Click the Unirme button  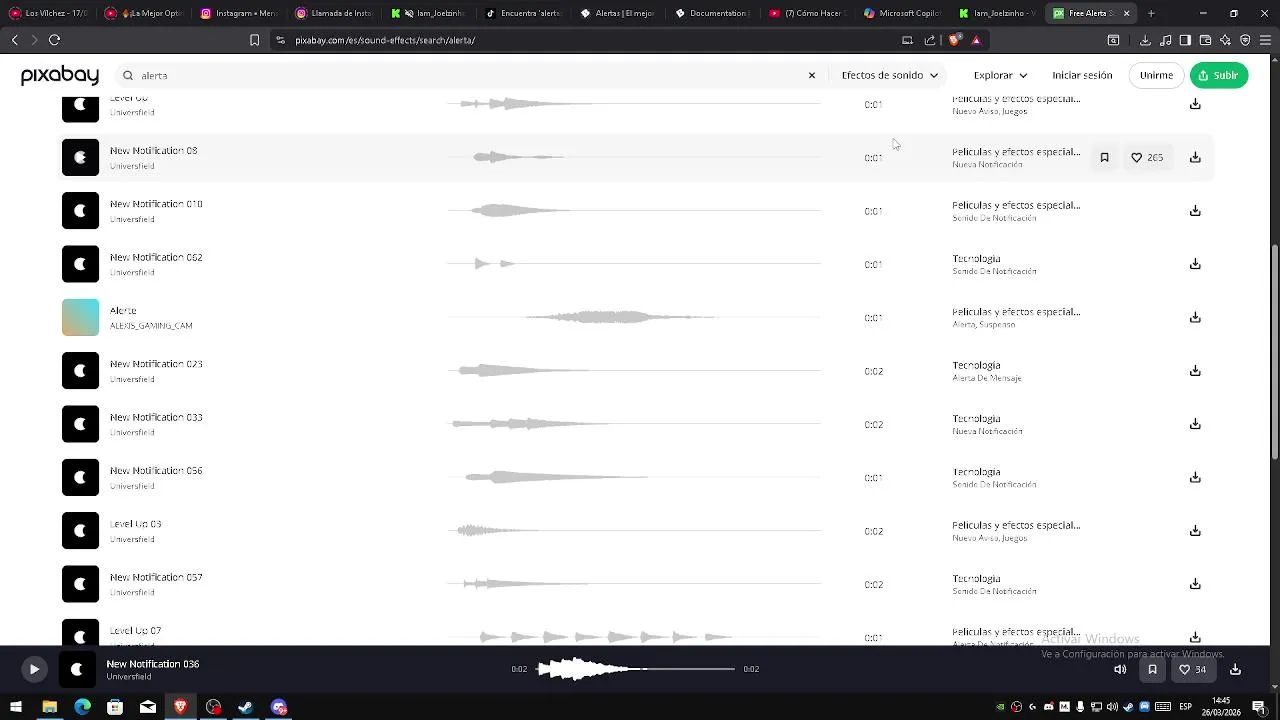coord(1156,75)
